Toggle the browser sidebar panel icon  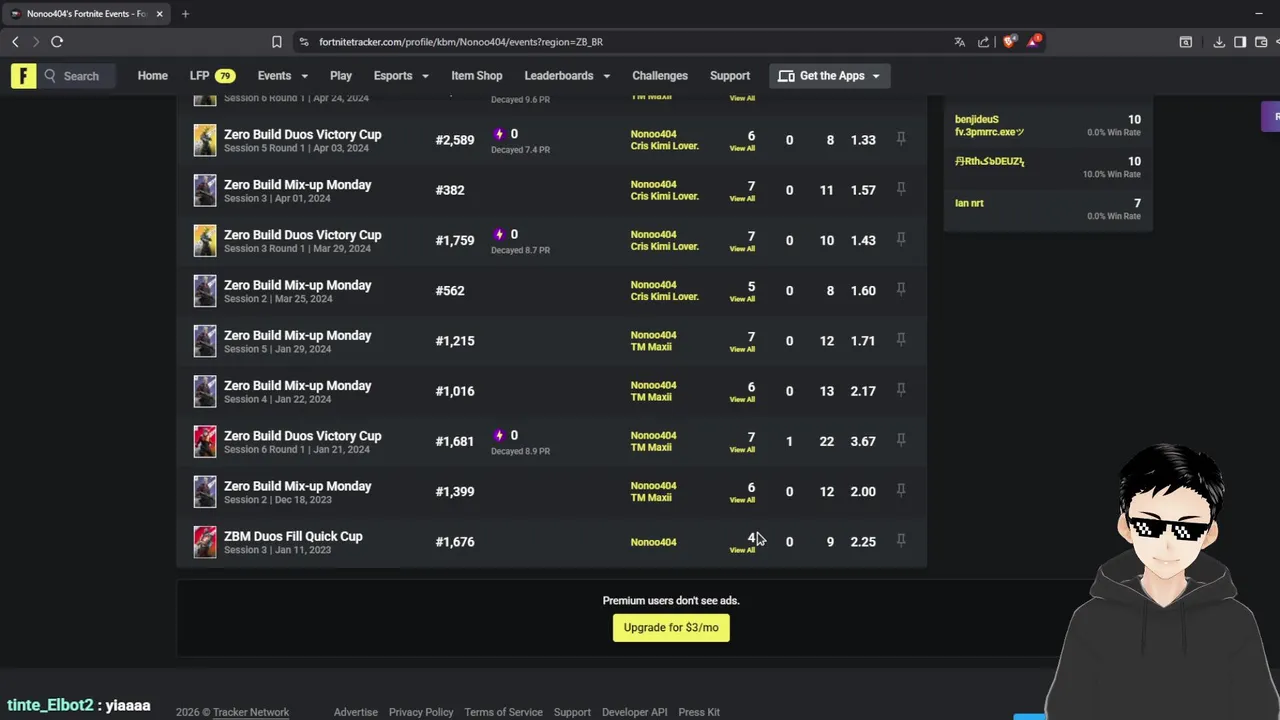[1240, 42]
